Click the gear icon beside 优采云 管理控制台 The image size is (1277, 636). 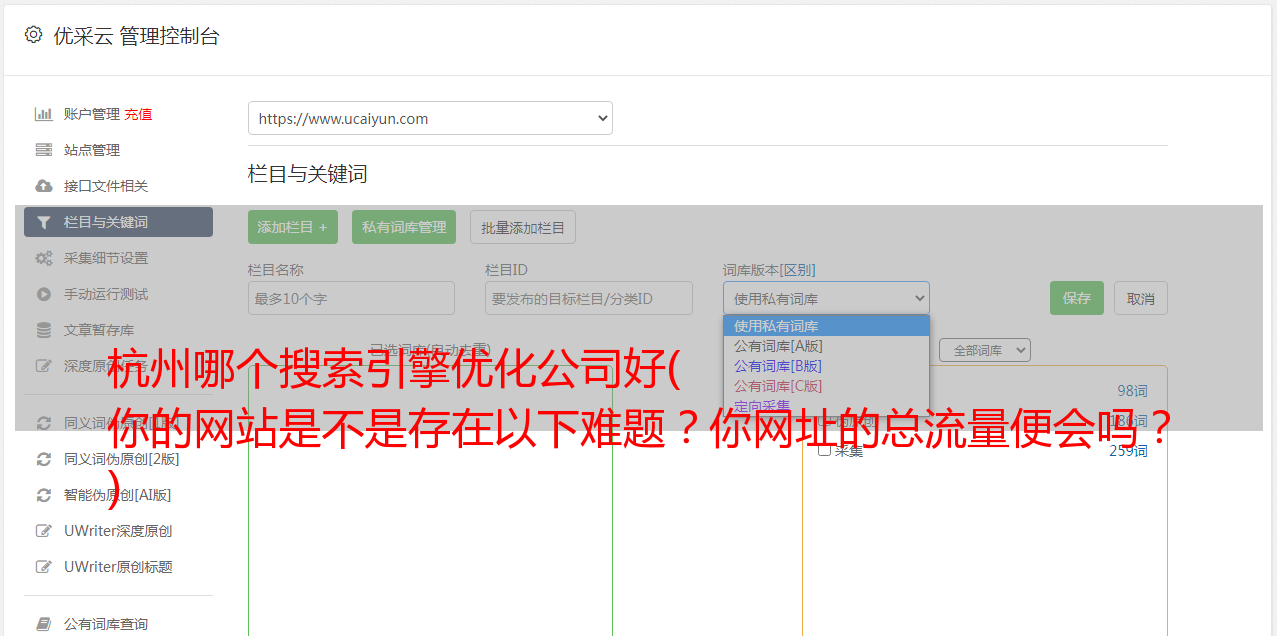tap(34, 35)
